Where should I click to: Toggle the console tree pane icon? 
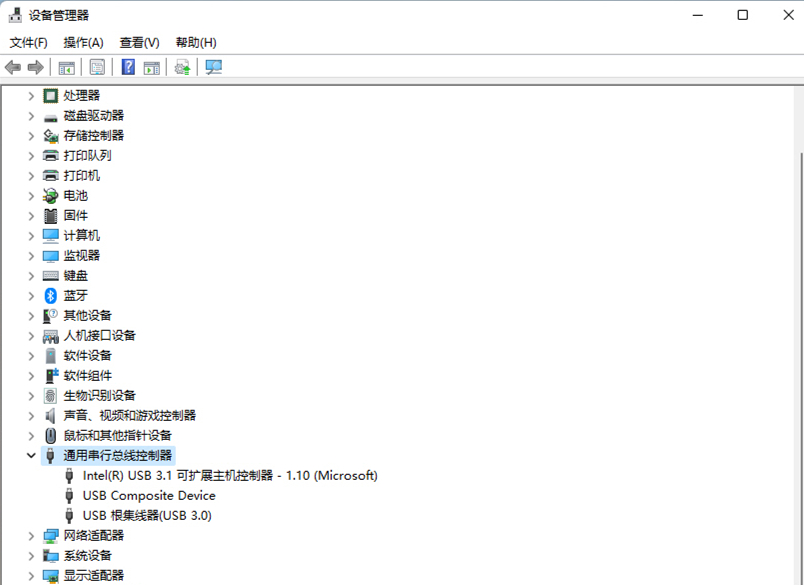coord(66,67)
